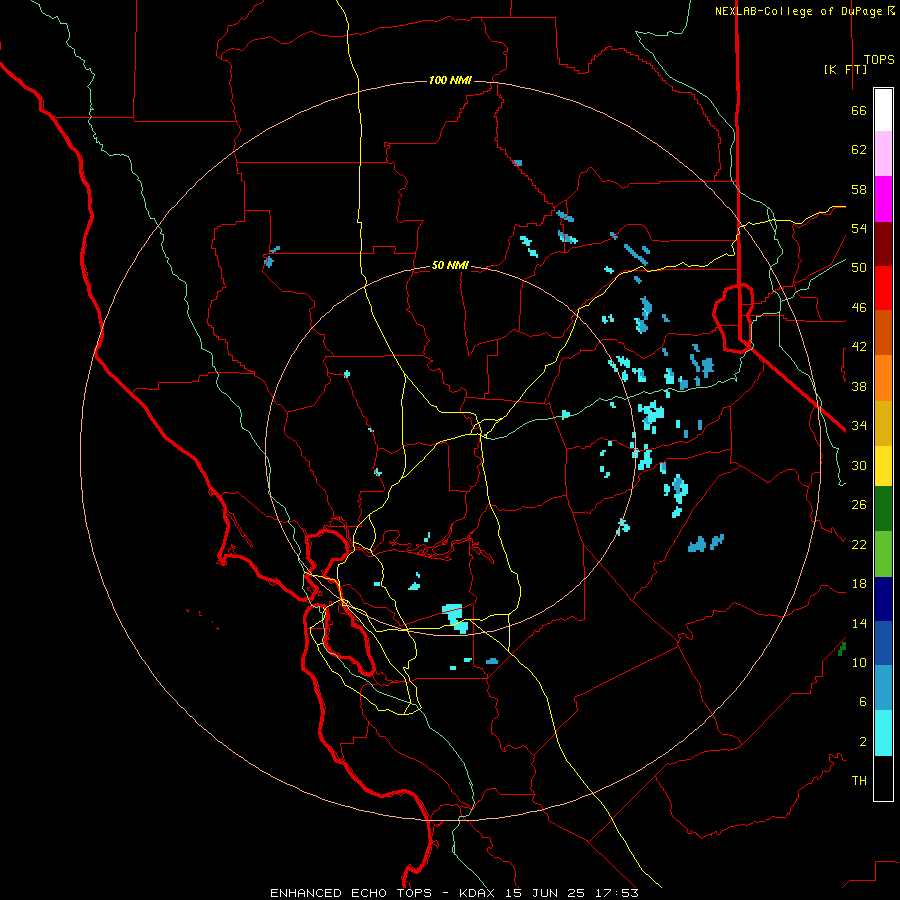Viewport: 900px width, 900px height.
Task: Click the light blue (steel blue) legend swatch
Action: click(x=883, y=687)
